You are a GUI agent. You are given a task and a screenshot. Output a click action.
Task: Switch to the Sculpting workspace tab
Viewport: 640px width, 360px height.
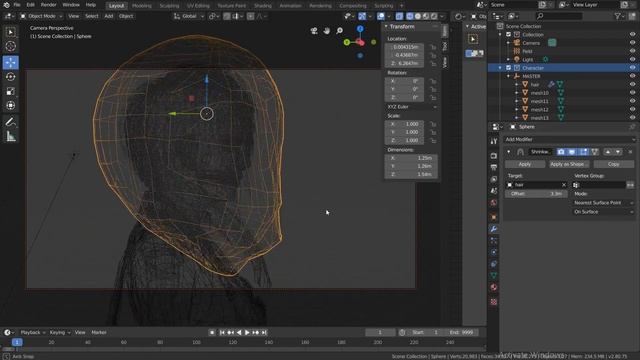(169, 6)
